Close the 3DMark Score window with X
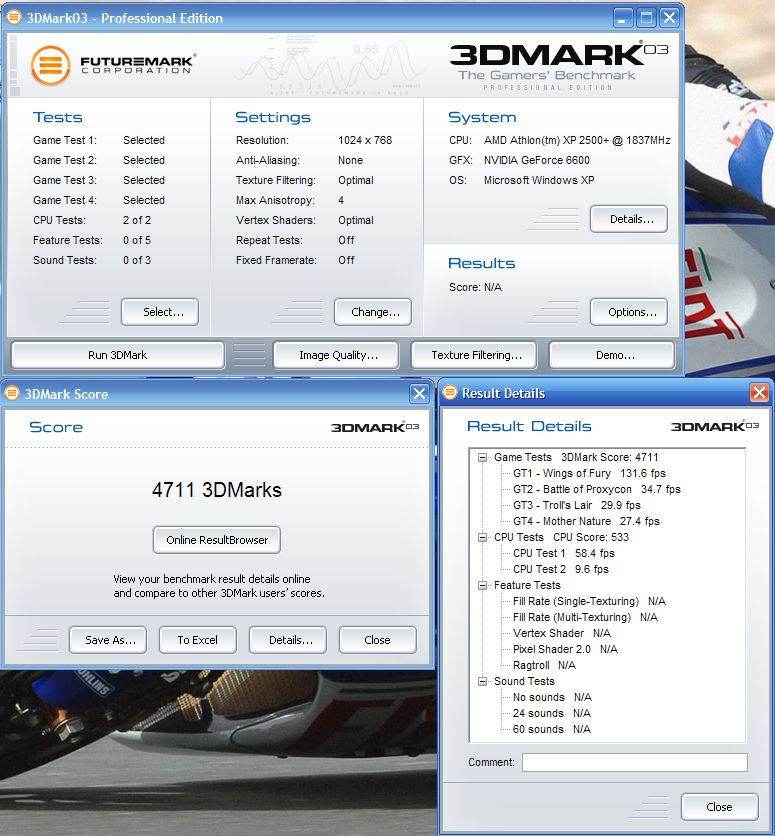 click(419, 393)
